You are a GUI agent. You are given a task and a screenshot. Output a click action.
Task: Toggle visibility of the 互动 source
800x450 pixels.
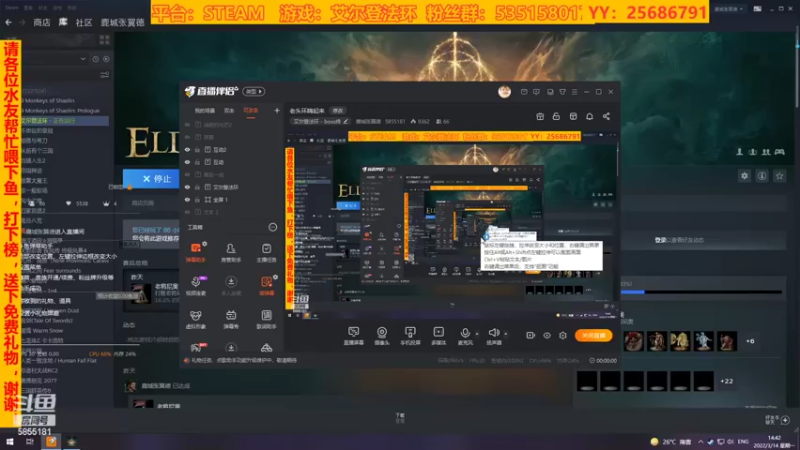[x=187, y=162]
